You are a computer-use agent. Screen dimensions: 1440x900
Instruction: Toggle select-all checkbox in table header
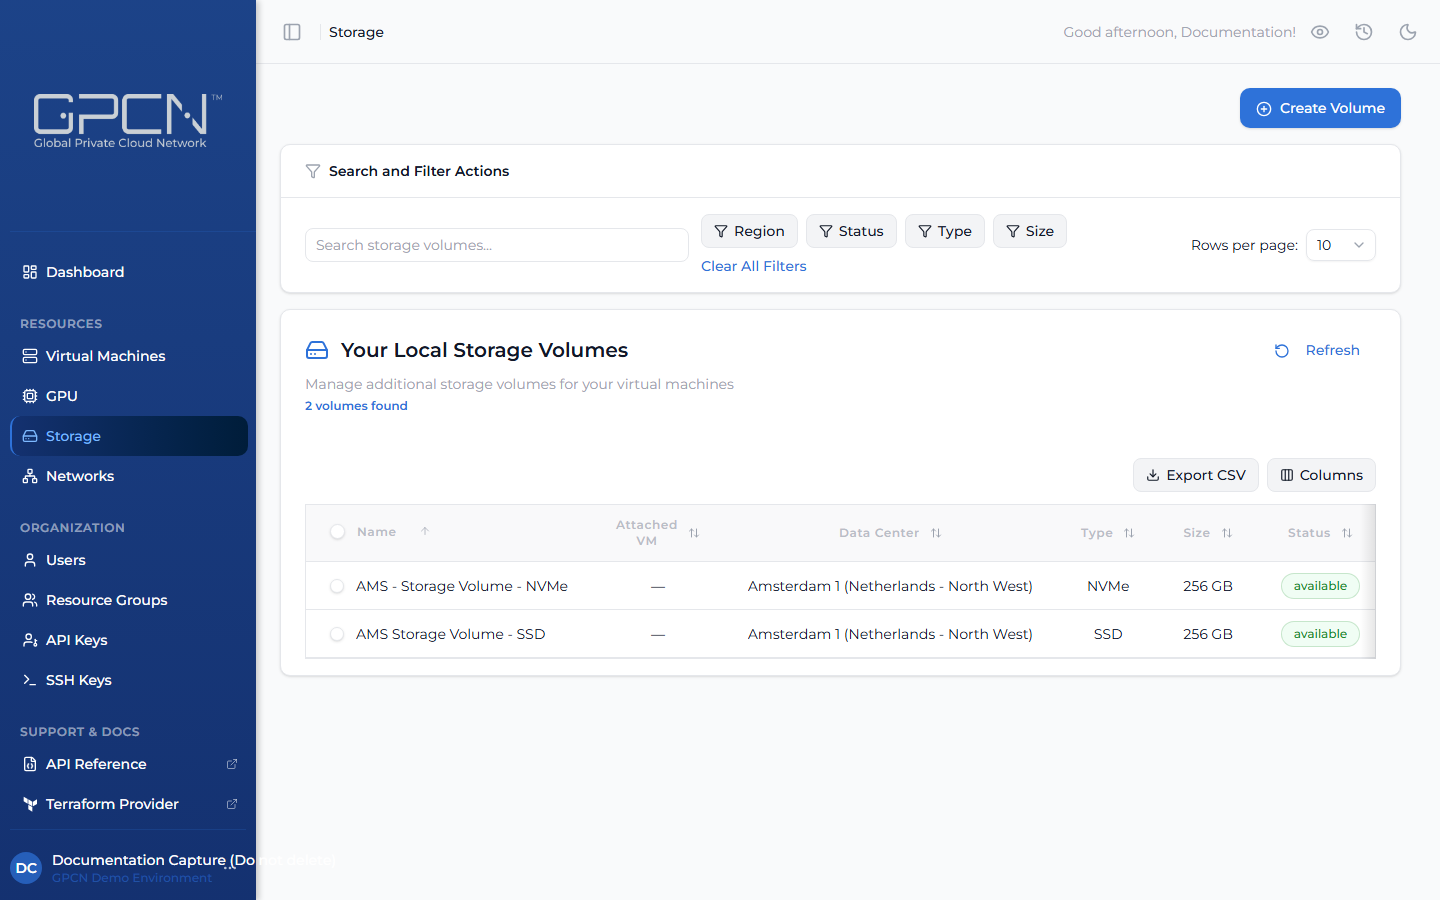click(337, 532)
